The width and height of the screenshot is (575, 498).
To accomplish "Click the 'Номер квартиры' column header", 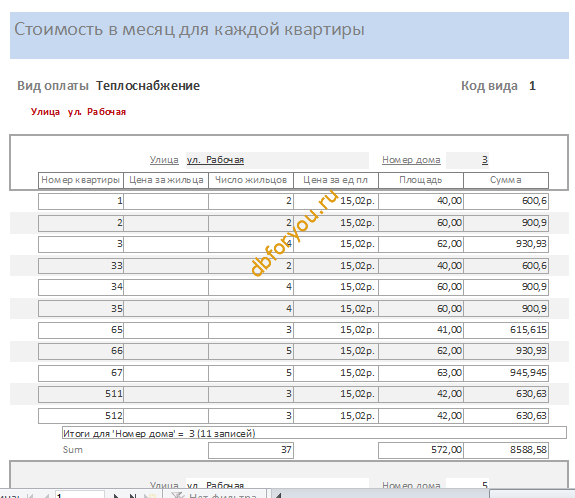I will click(81, 180).
